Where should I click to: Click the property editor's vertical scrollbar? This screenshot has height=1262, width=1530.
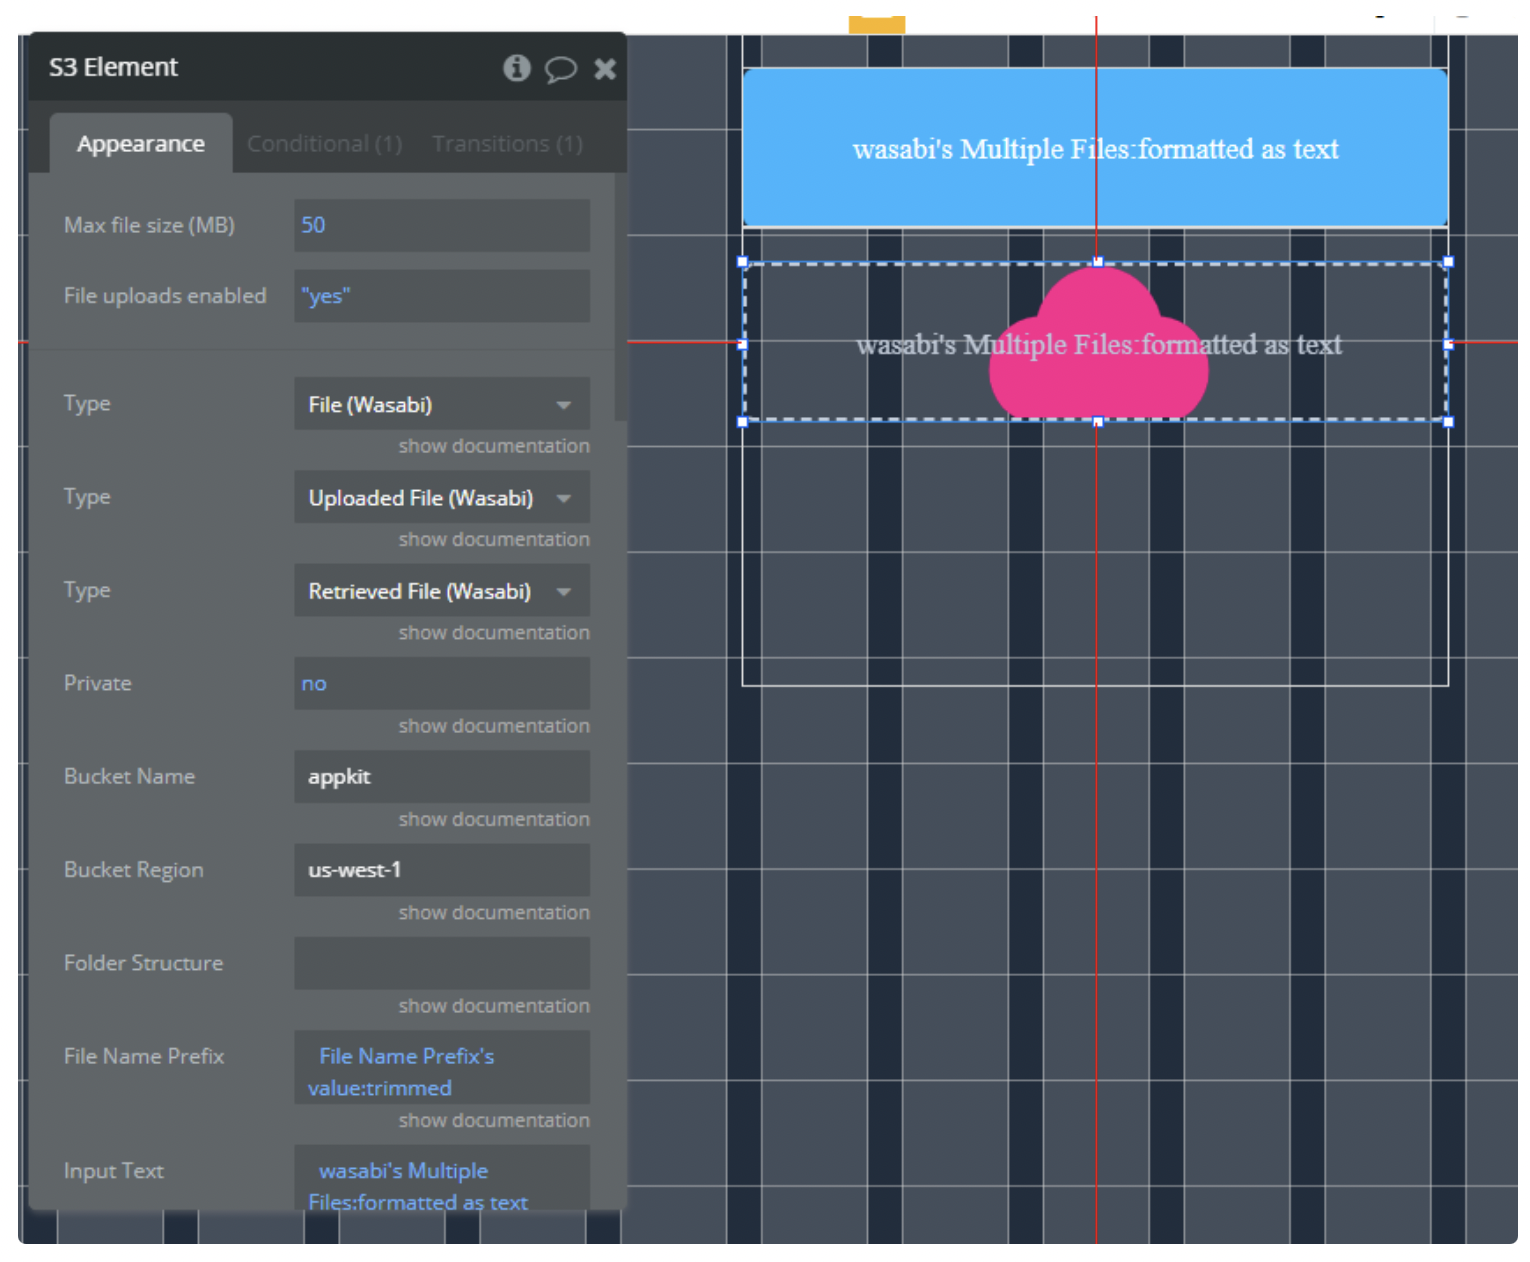(620, 298)
